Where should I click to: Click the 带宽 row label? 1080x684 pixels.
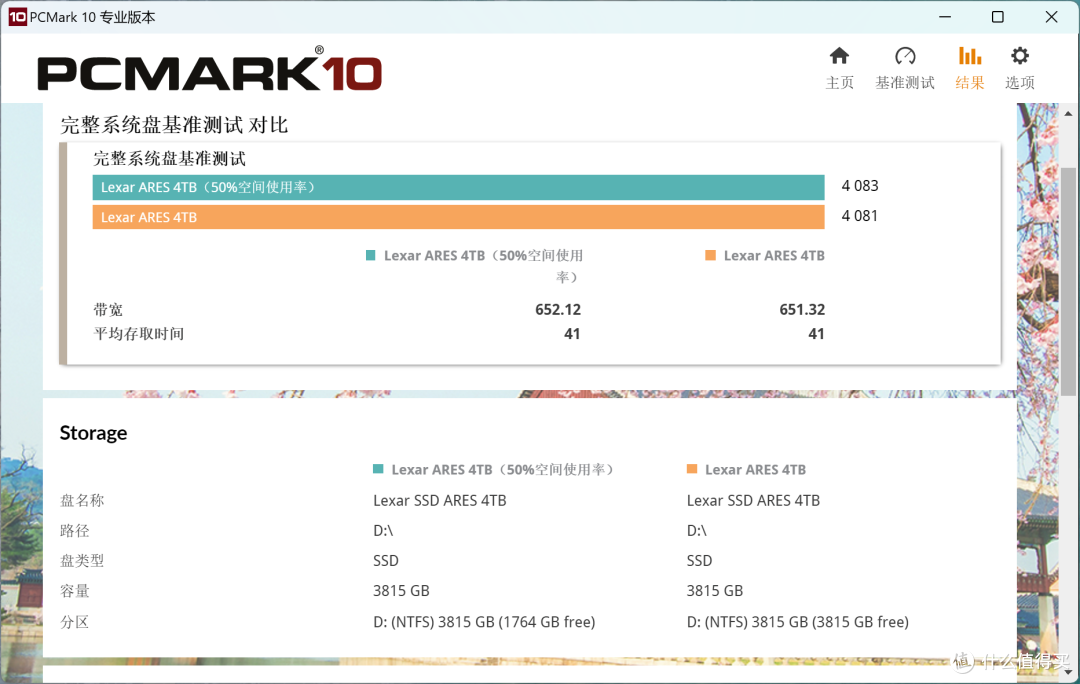coord(108,310)
